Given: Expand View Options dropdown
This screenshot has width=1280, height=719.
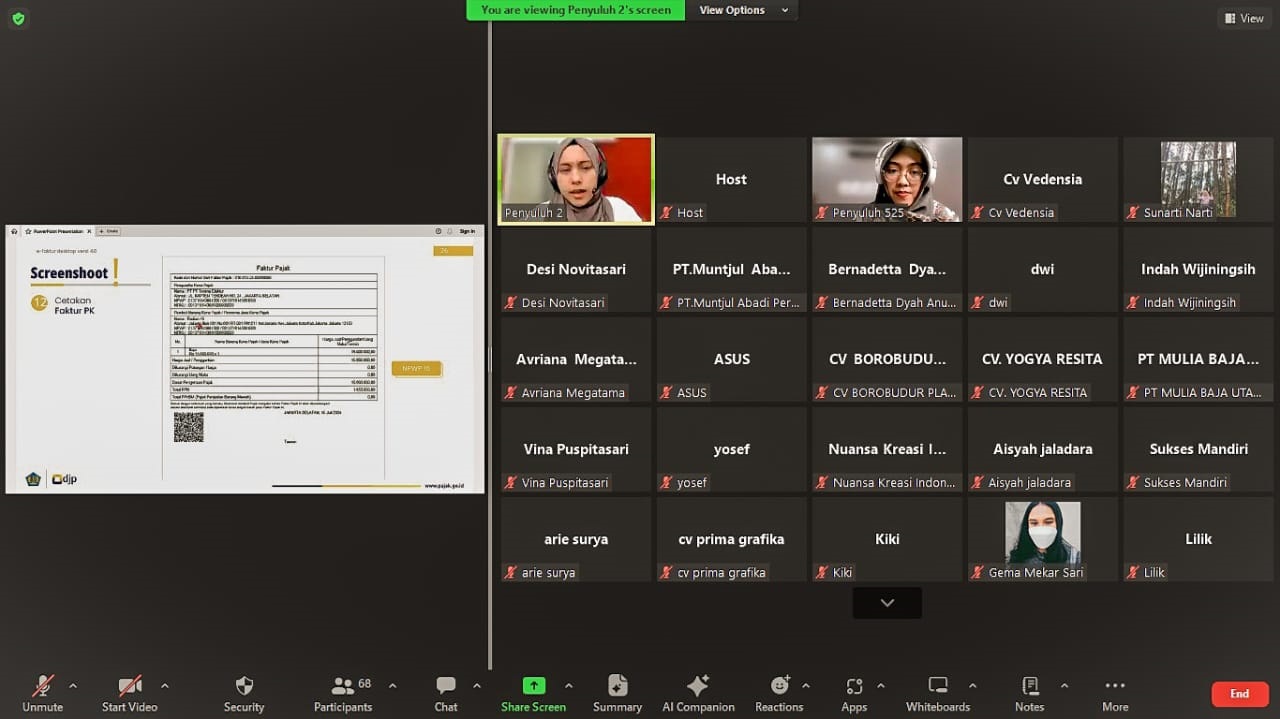Looking at the screenshot, I should click(x=743, y=10).
